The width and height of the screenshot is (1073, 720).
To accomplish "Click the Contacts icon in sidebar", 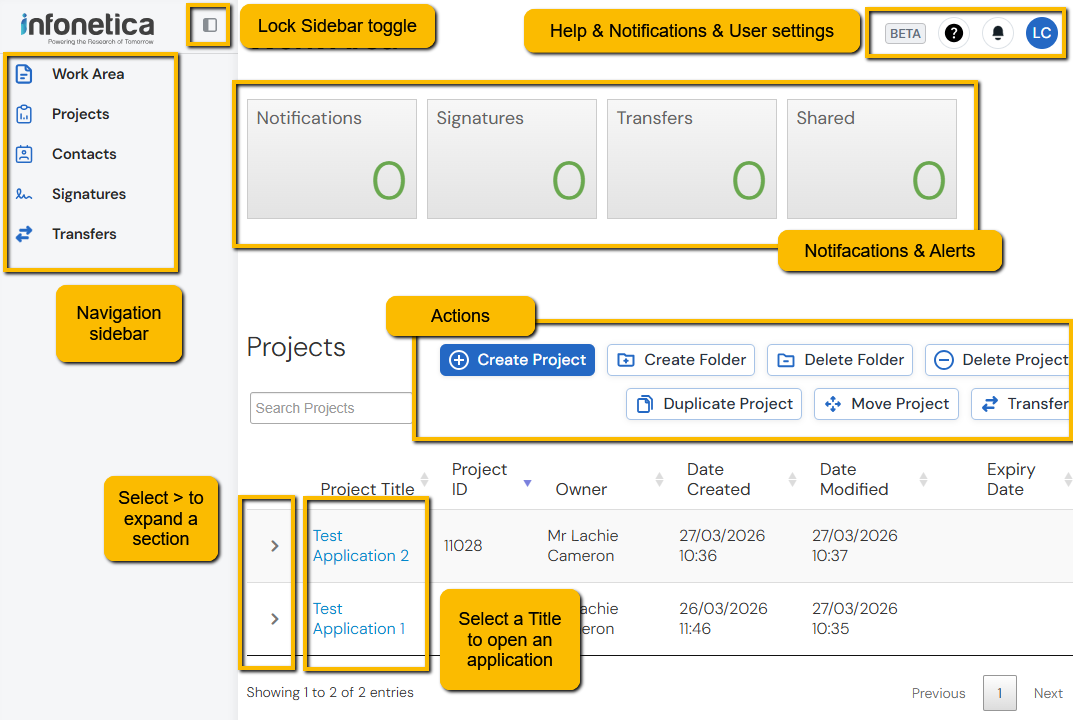I will (x=24, y=154).
